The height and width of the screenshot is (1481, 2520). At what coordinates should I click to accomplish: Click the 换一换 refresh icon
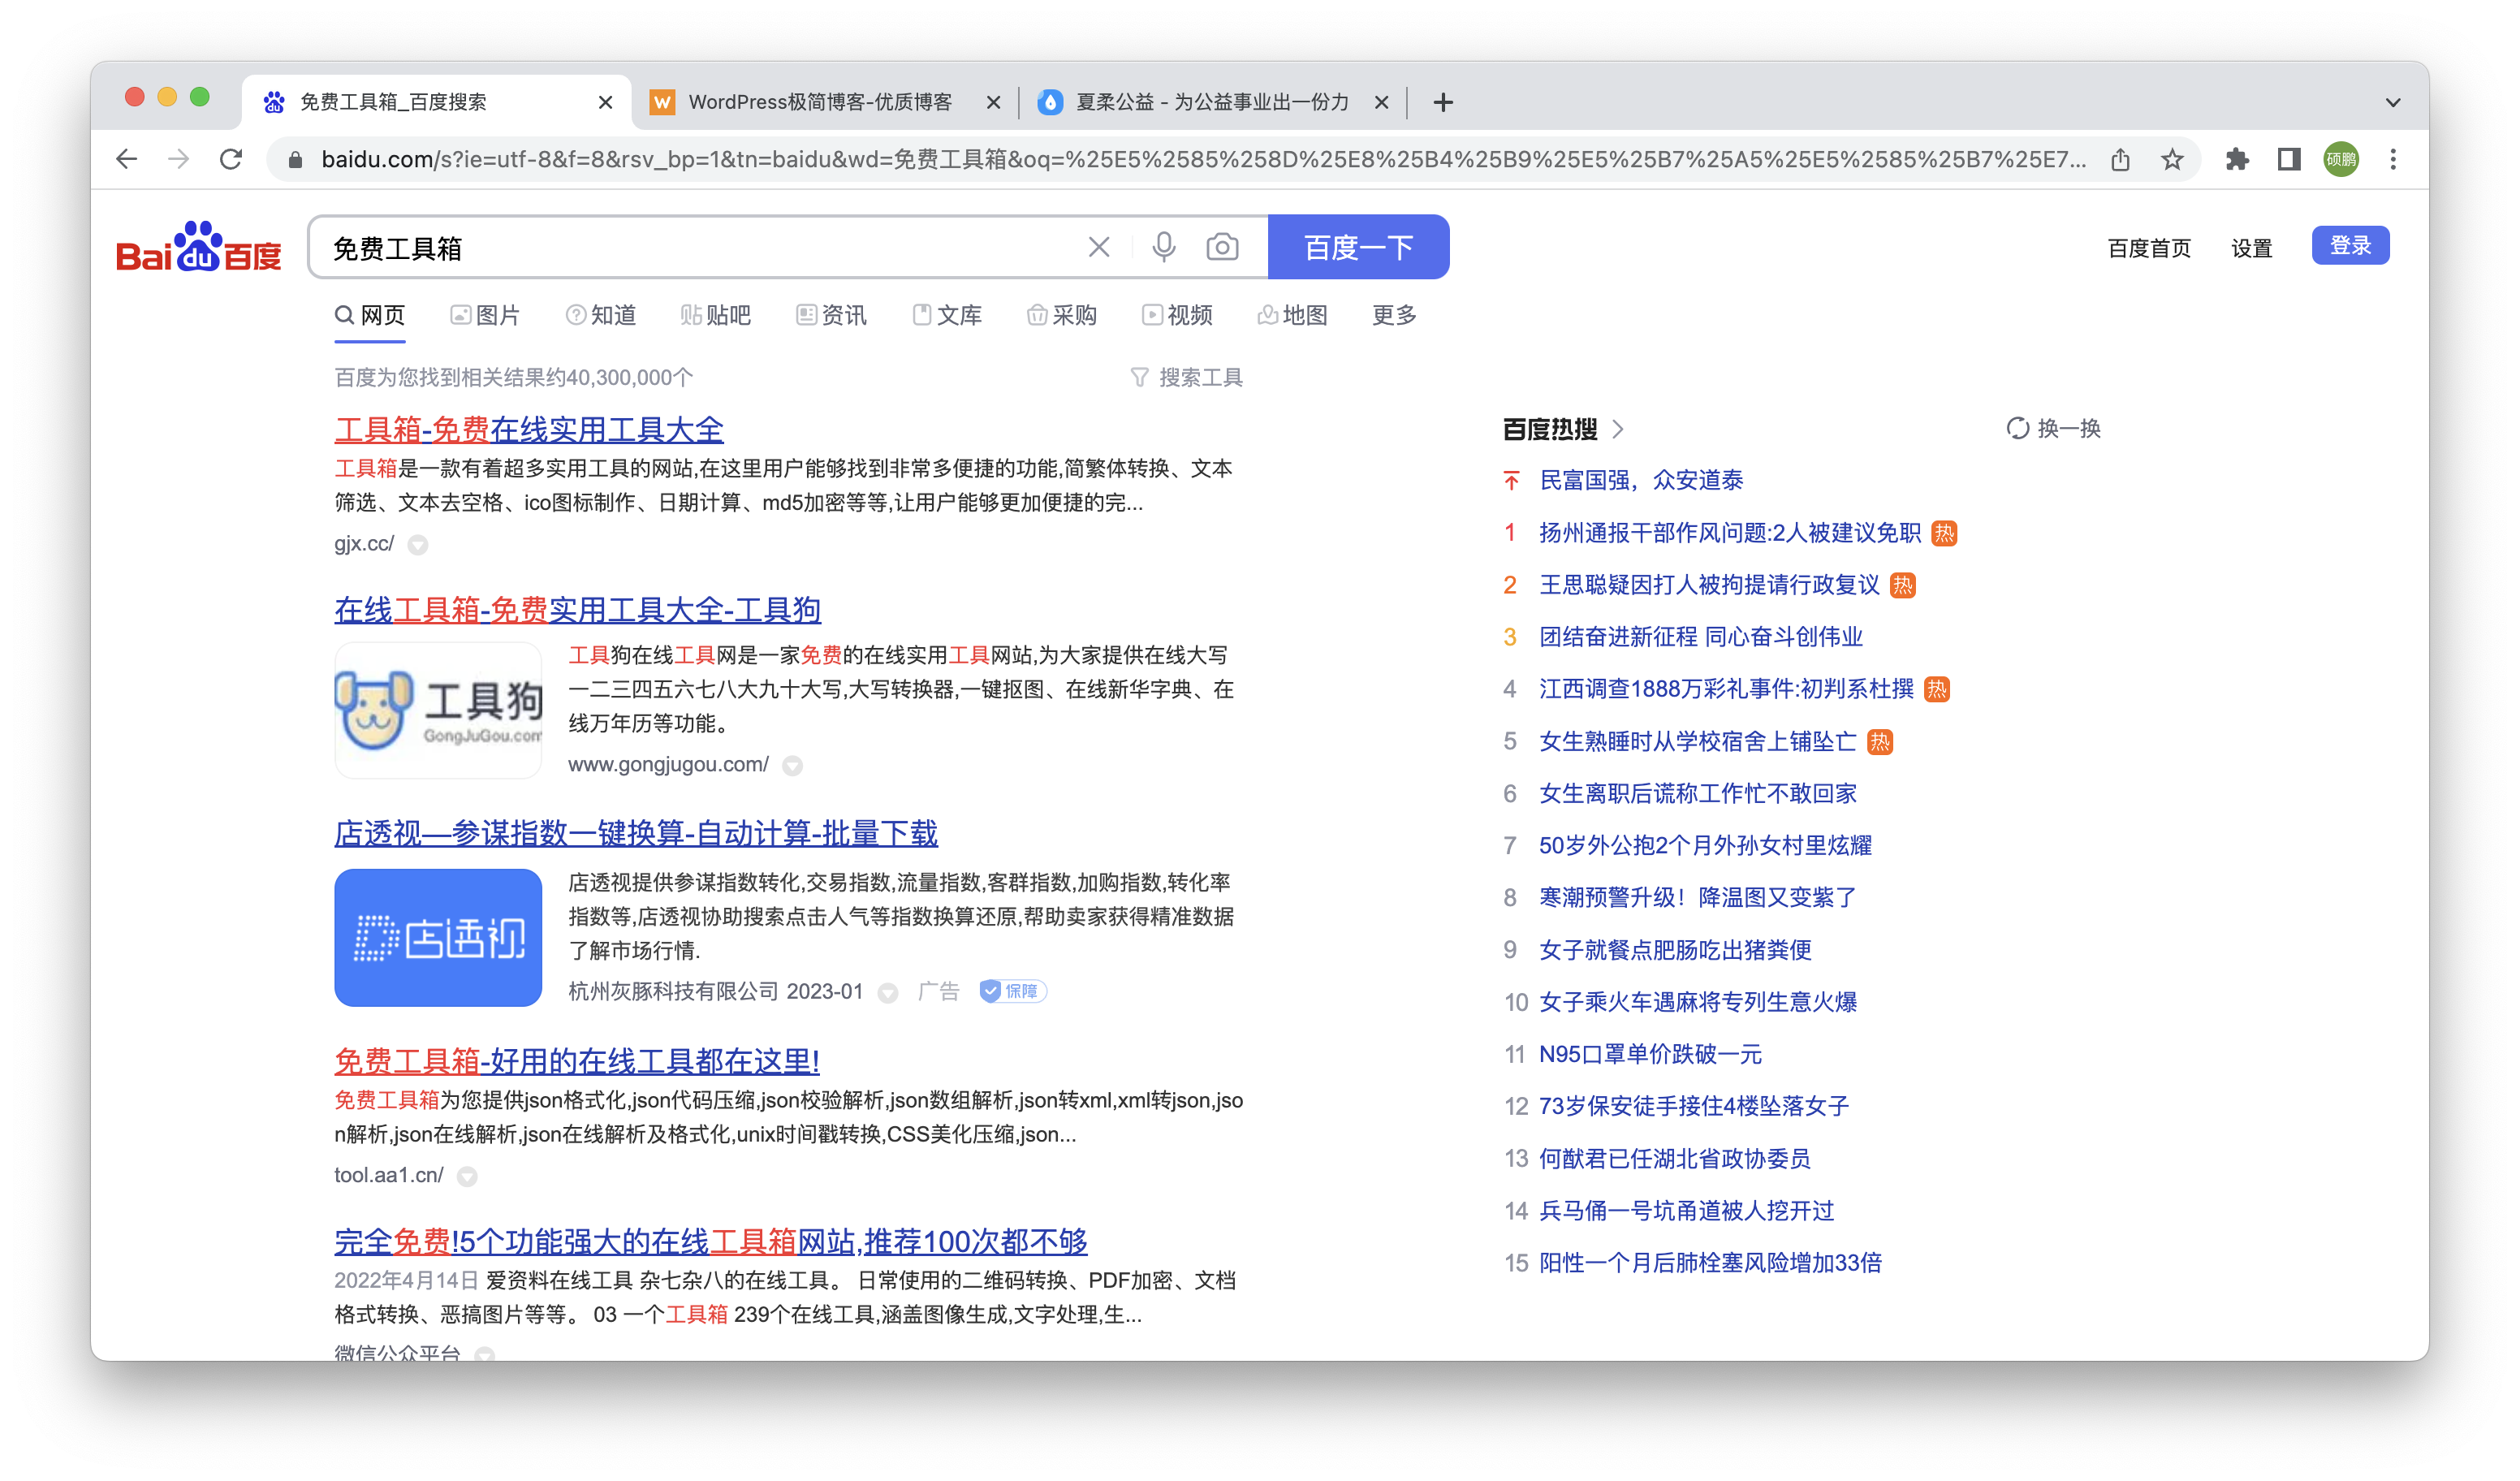click(2017, 429)
